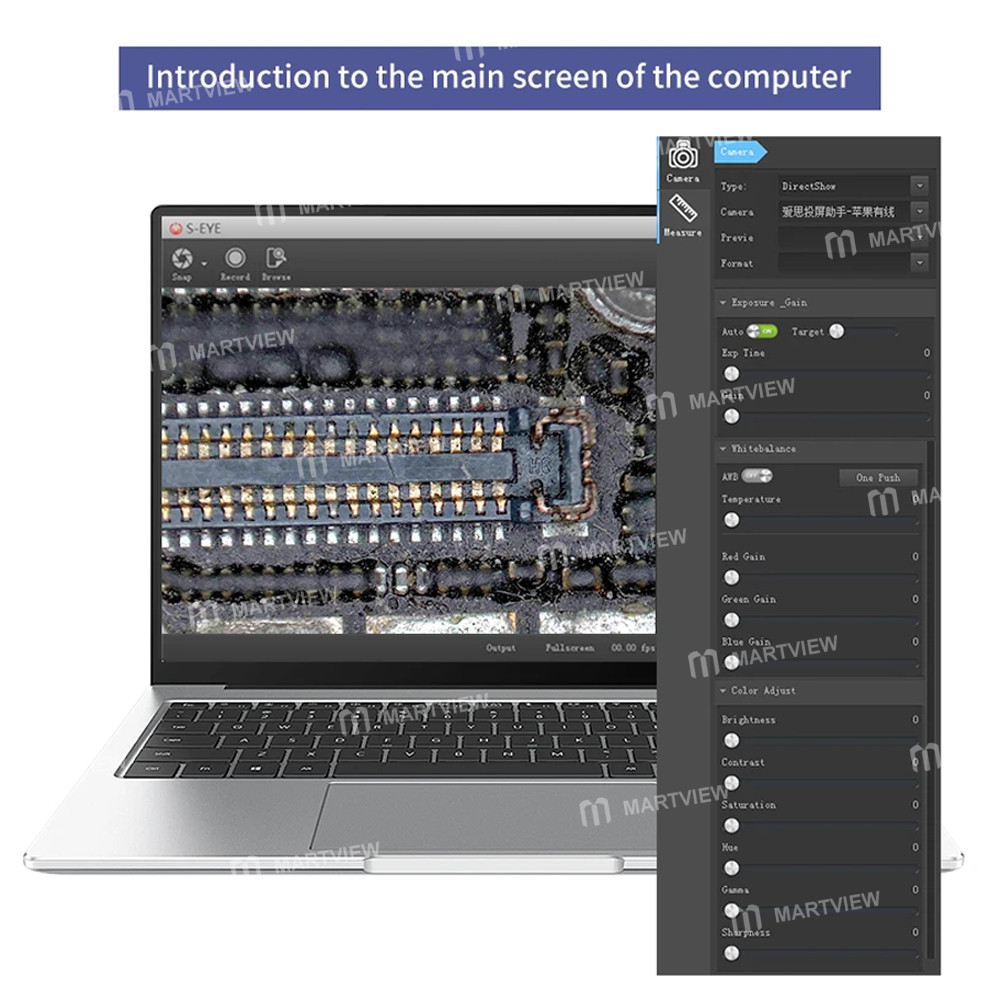This screenshot has height=1000, width=1000.
Task: Open the Measure ruler icon
Action: [x=683, y=212]
